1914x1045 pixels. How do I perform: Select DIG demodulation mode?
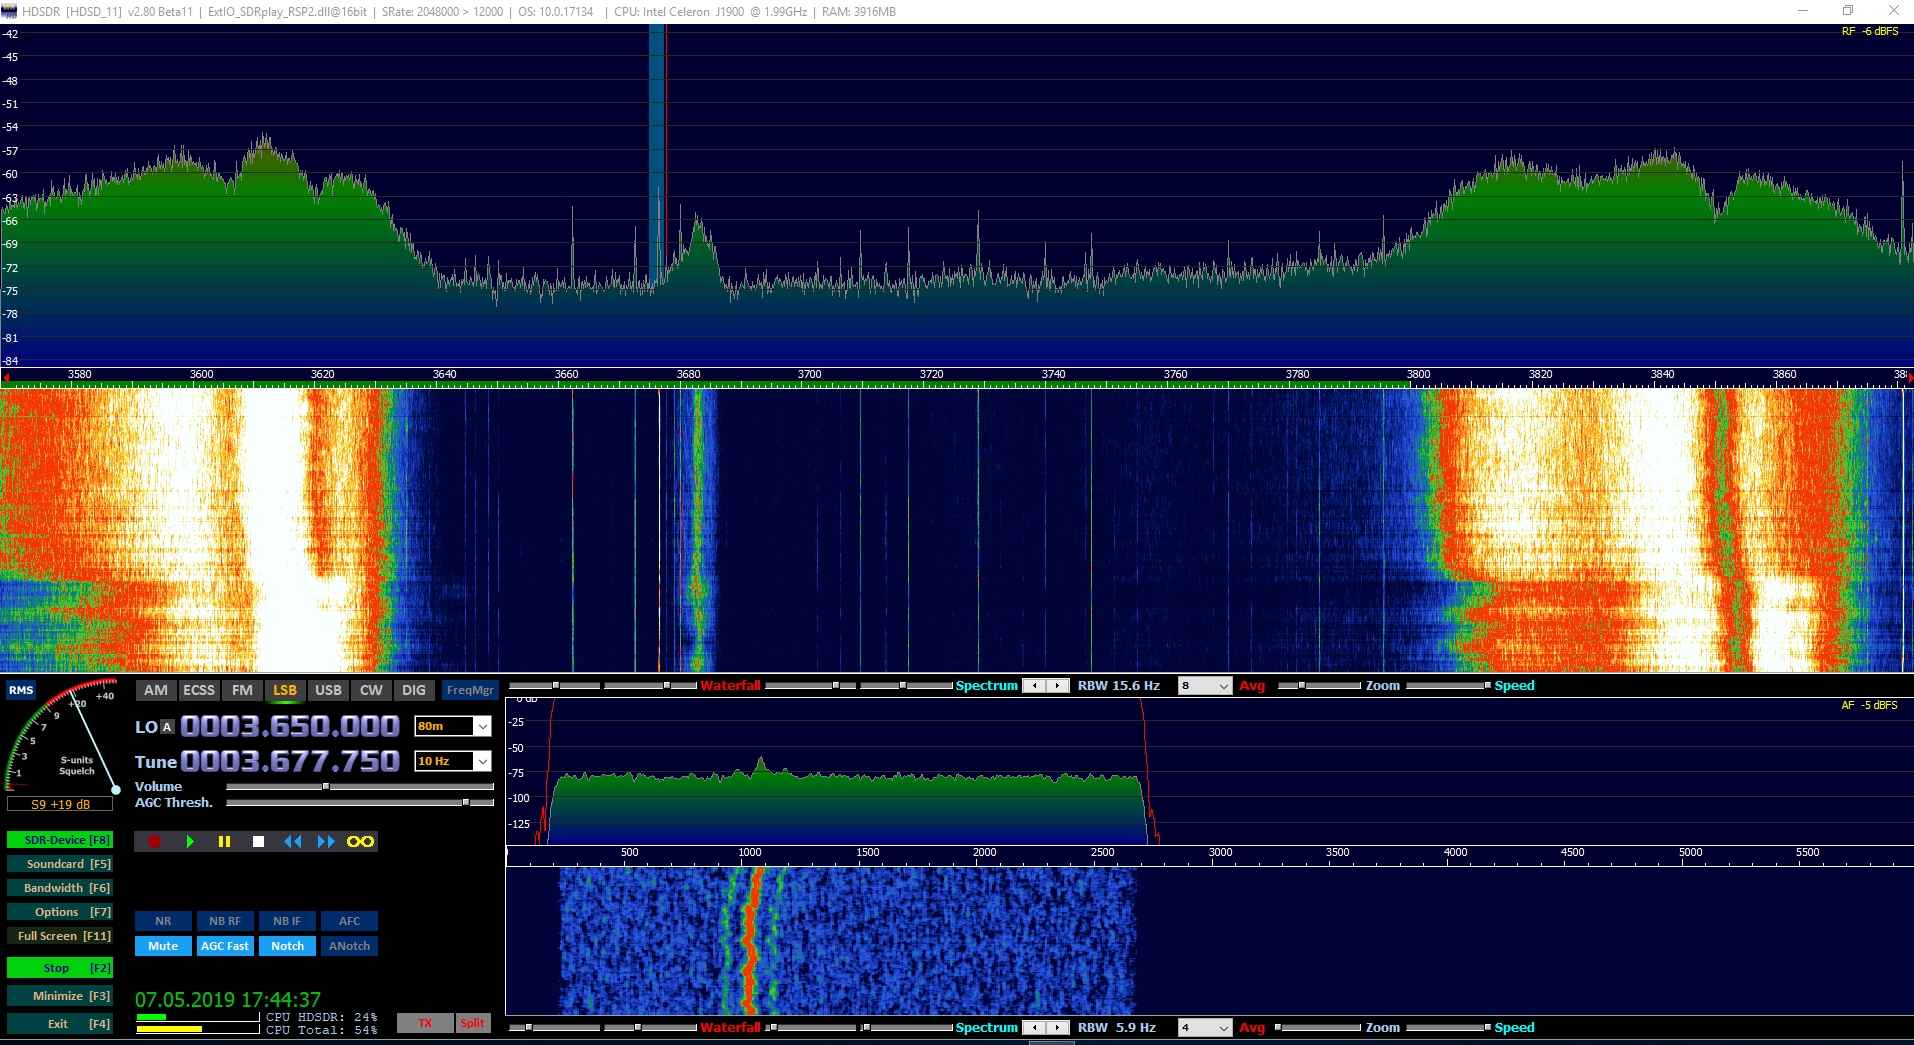point(414,690)
